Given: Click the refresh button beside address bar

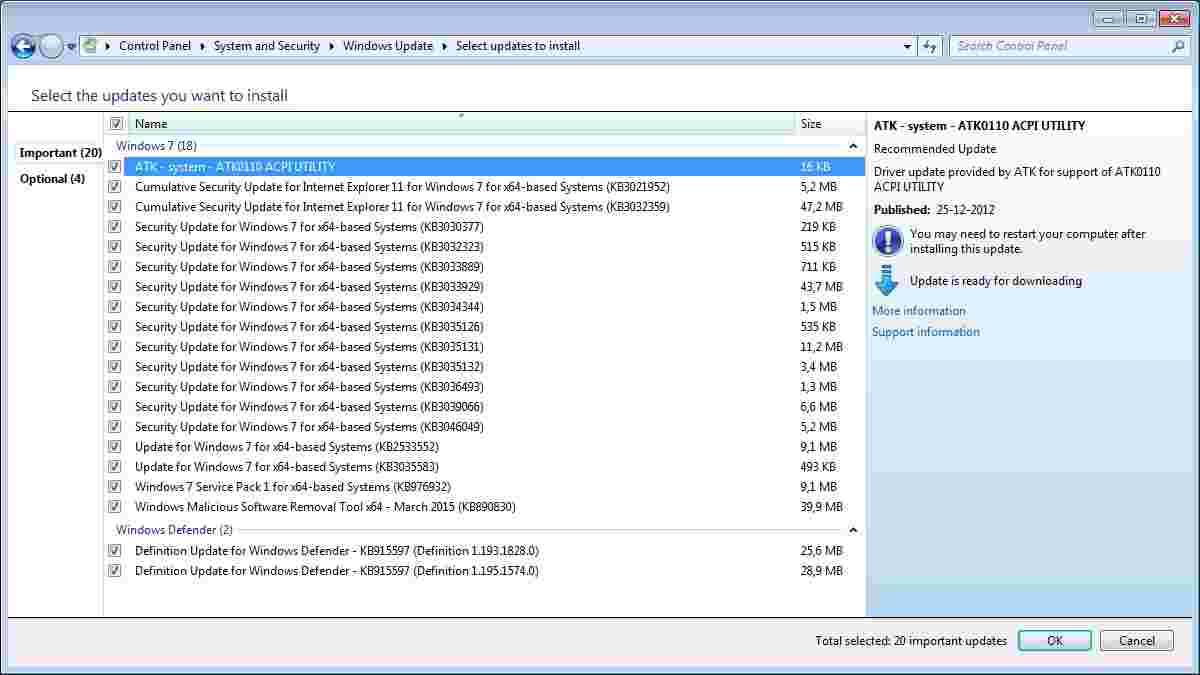Looking at the screenshot, I should (x=931, y=46).
